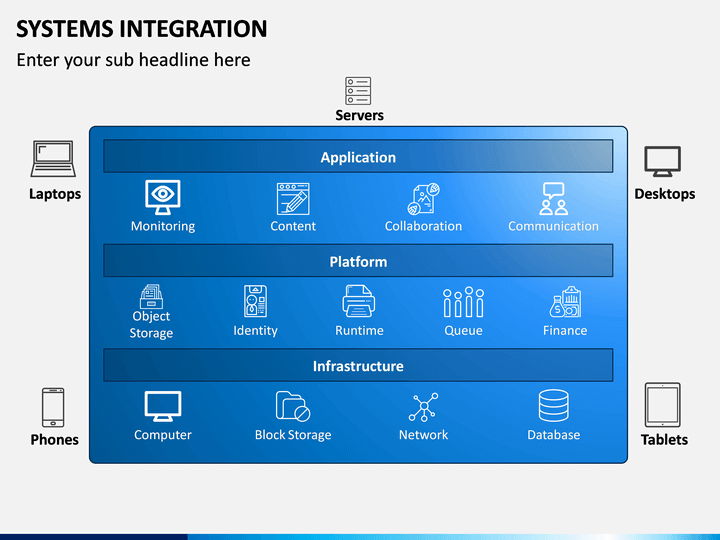
Task: Click the Collaboration label
Action: tap(423, 226)
